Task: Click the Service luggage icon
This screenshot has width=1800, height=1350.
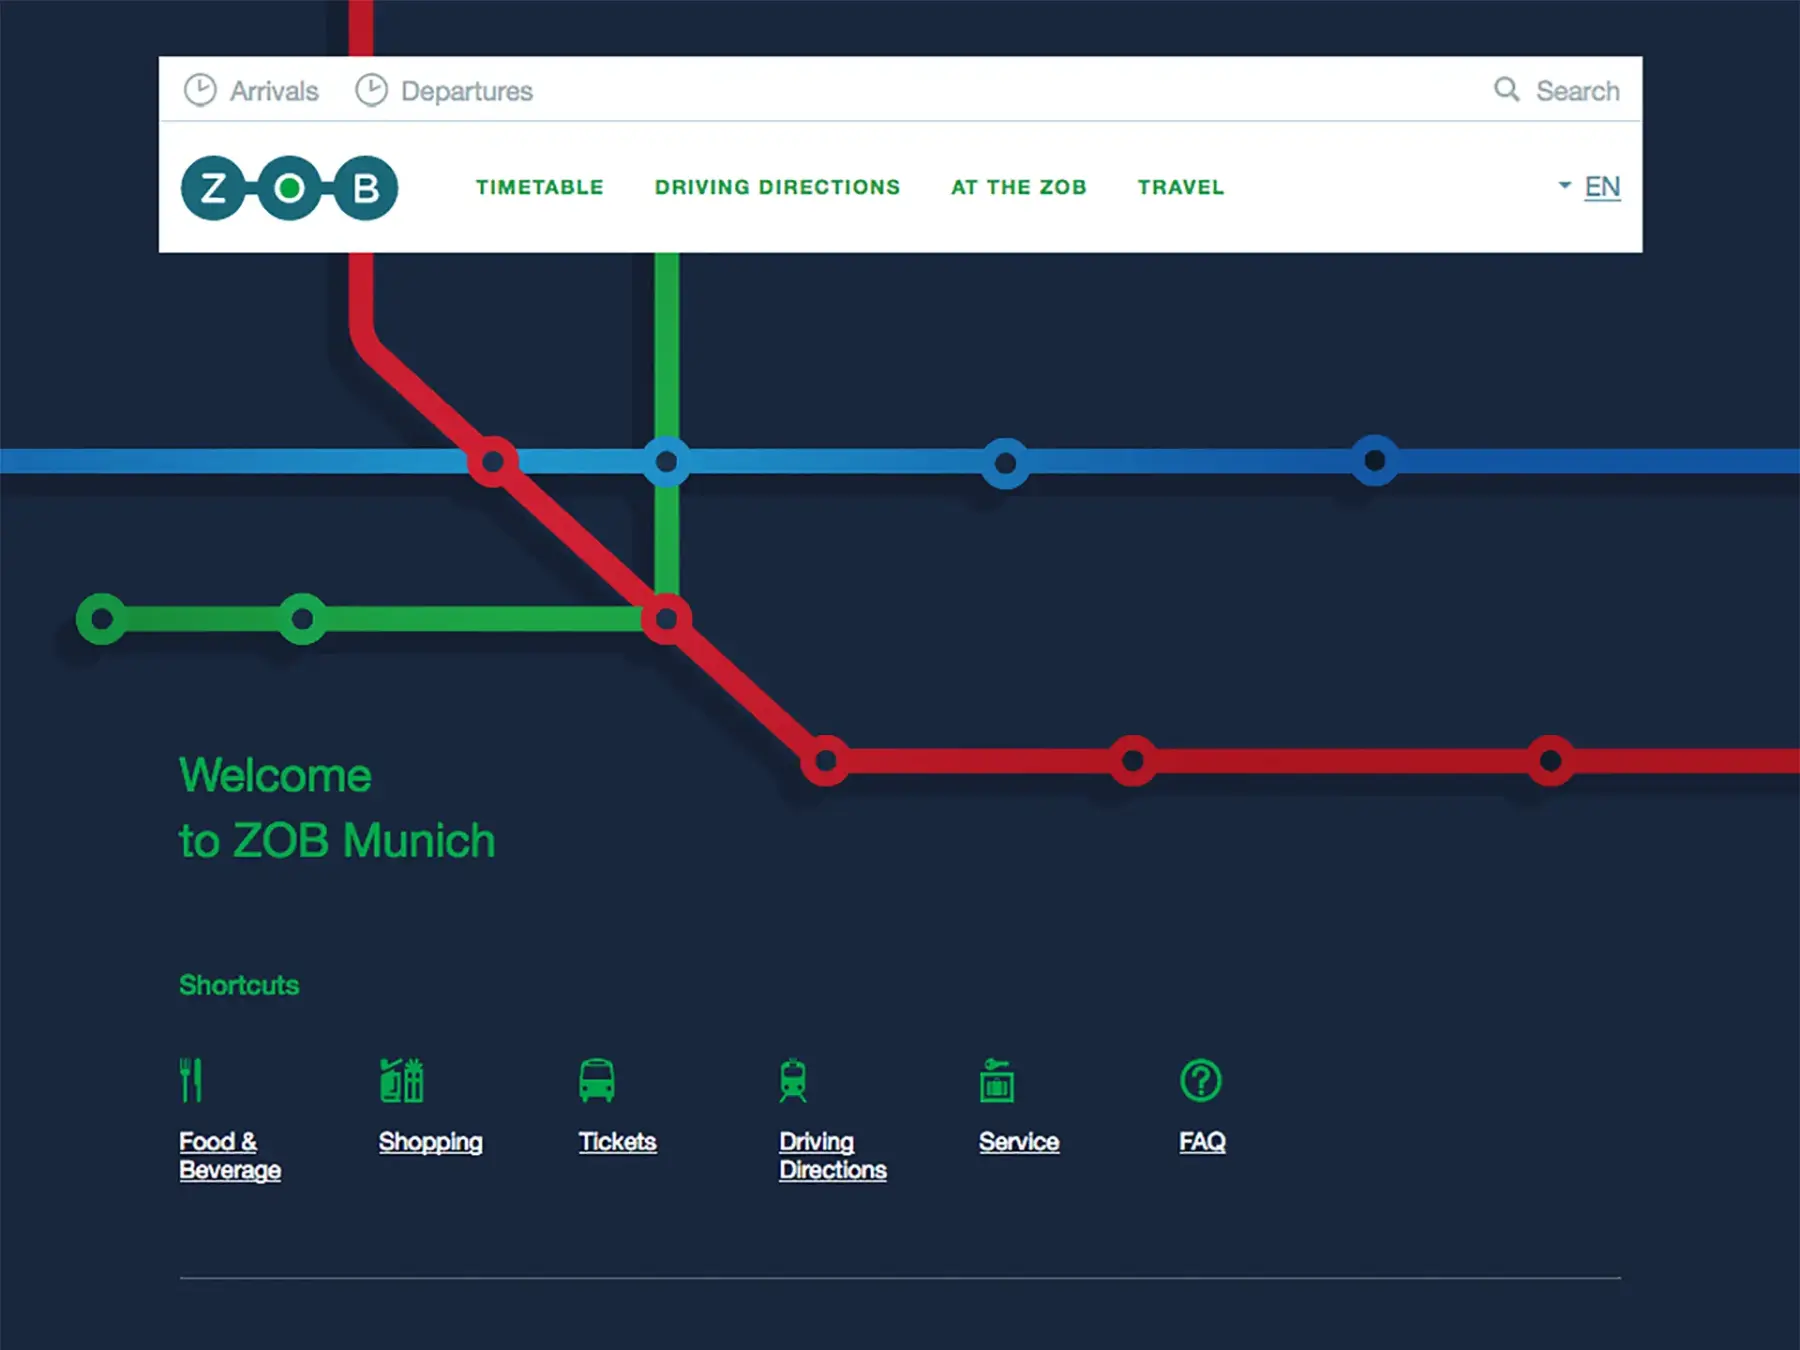Action: (996, 1080)
